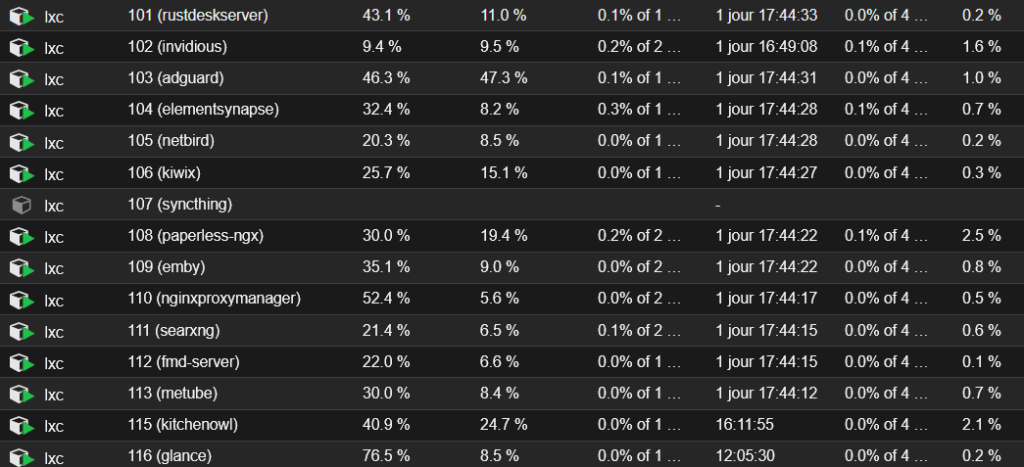Click the 2.5 % value in paperless-ngx row

click(x=982, y=236)
